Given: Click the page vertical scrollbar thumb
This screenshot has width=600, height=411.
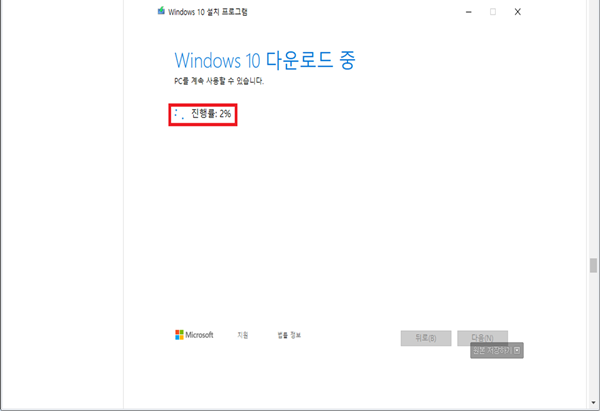Looking at the screenshot, I should pos(593,266).
